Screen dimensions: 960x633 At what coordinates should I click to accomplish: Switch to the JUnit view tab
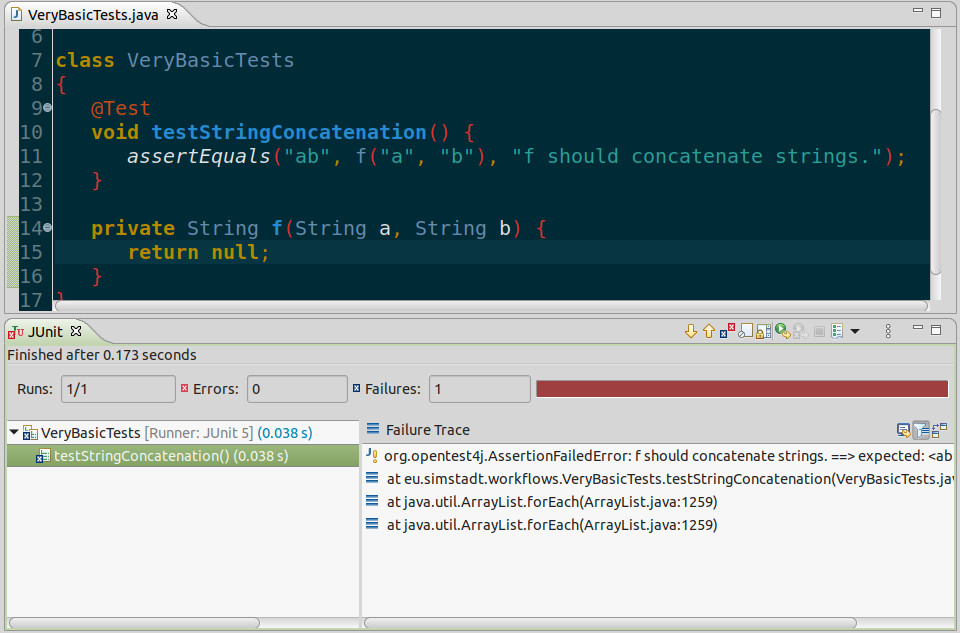coord(45,331)
